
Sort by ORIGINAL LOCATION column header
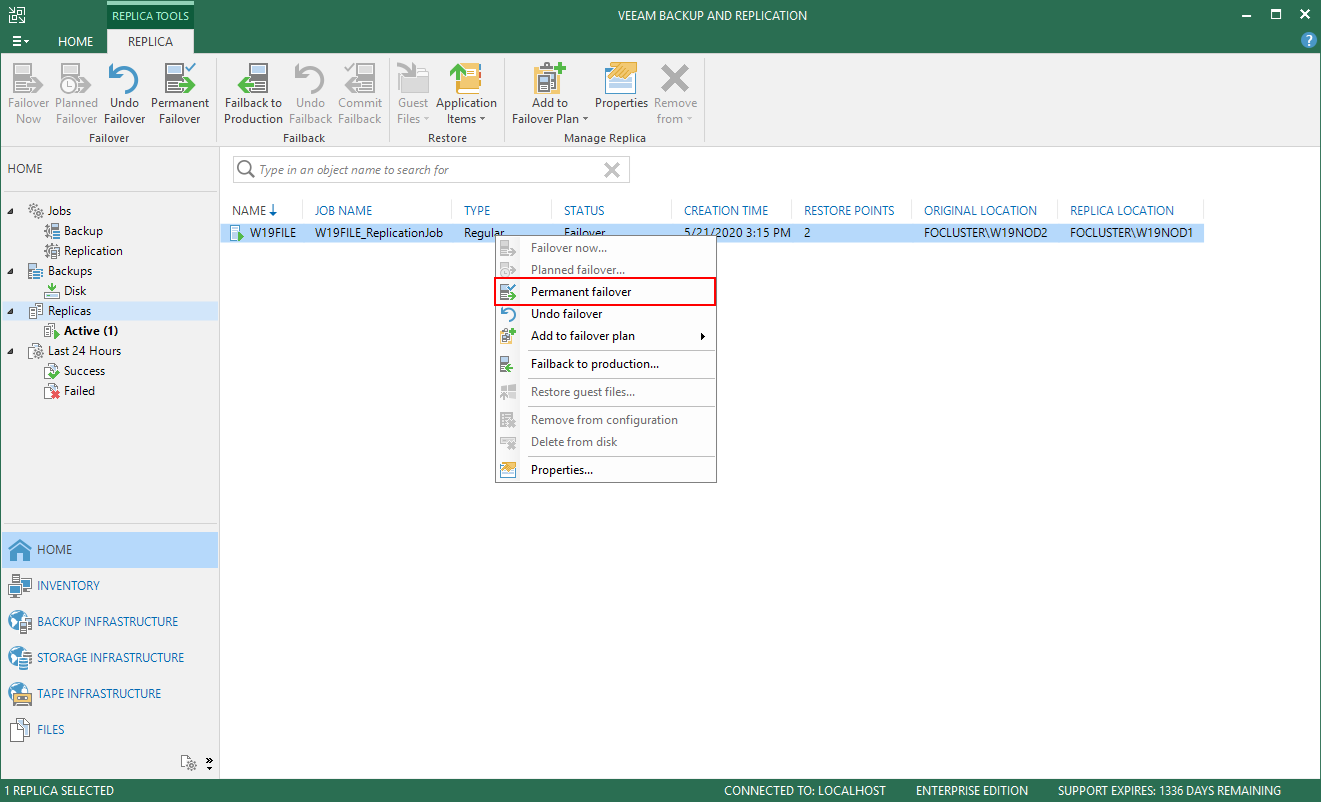click(980, 211)
